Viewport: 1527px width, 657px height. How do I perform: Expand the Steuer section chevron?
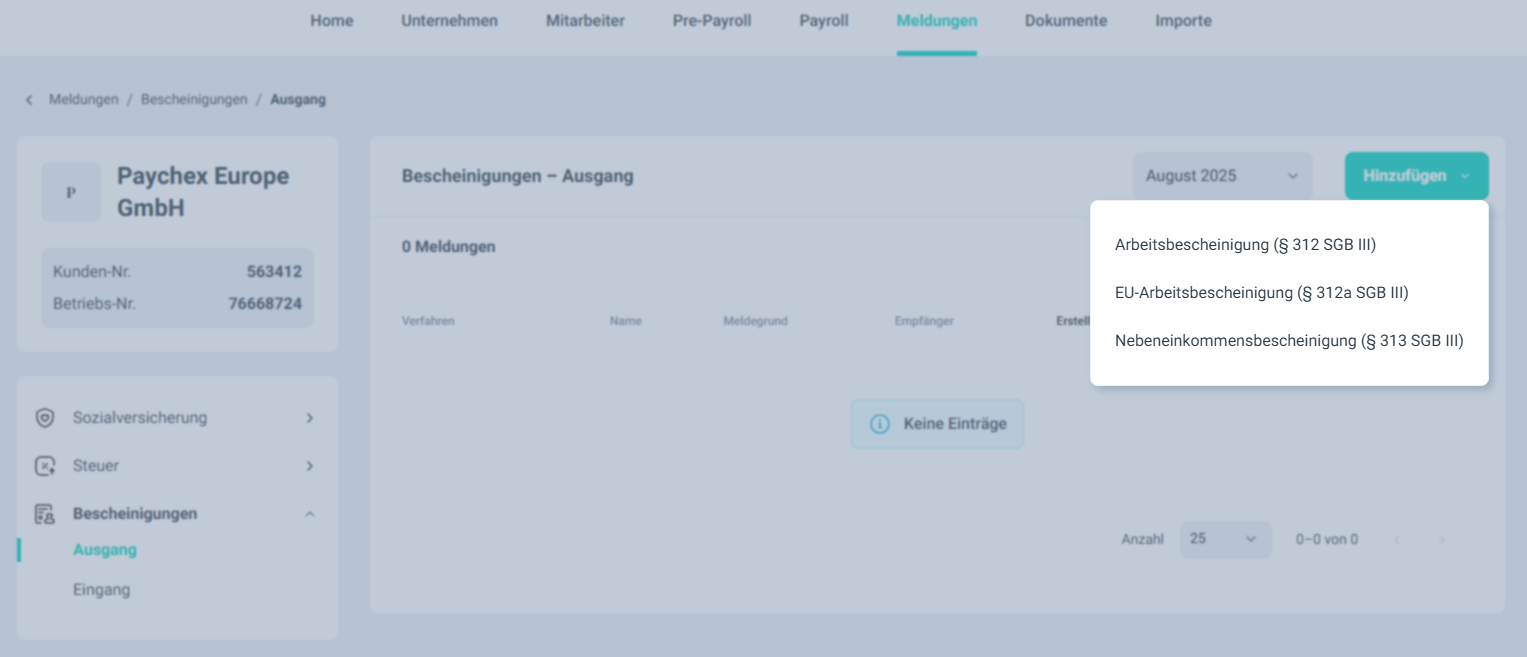(310, 466)
